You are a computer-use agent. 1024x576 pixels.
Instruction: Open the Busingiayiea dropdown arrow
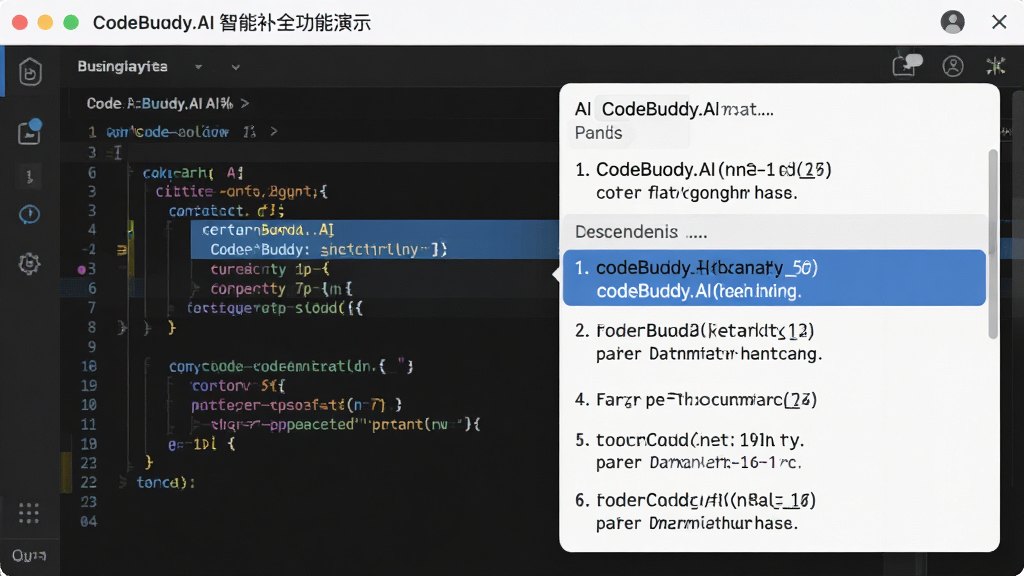[199, 67]
